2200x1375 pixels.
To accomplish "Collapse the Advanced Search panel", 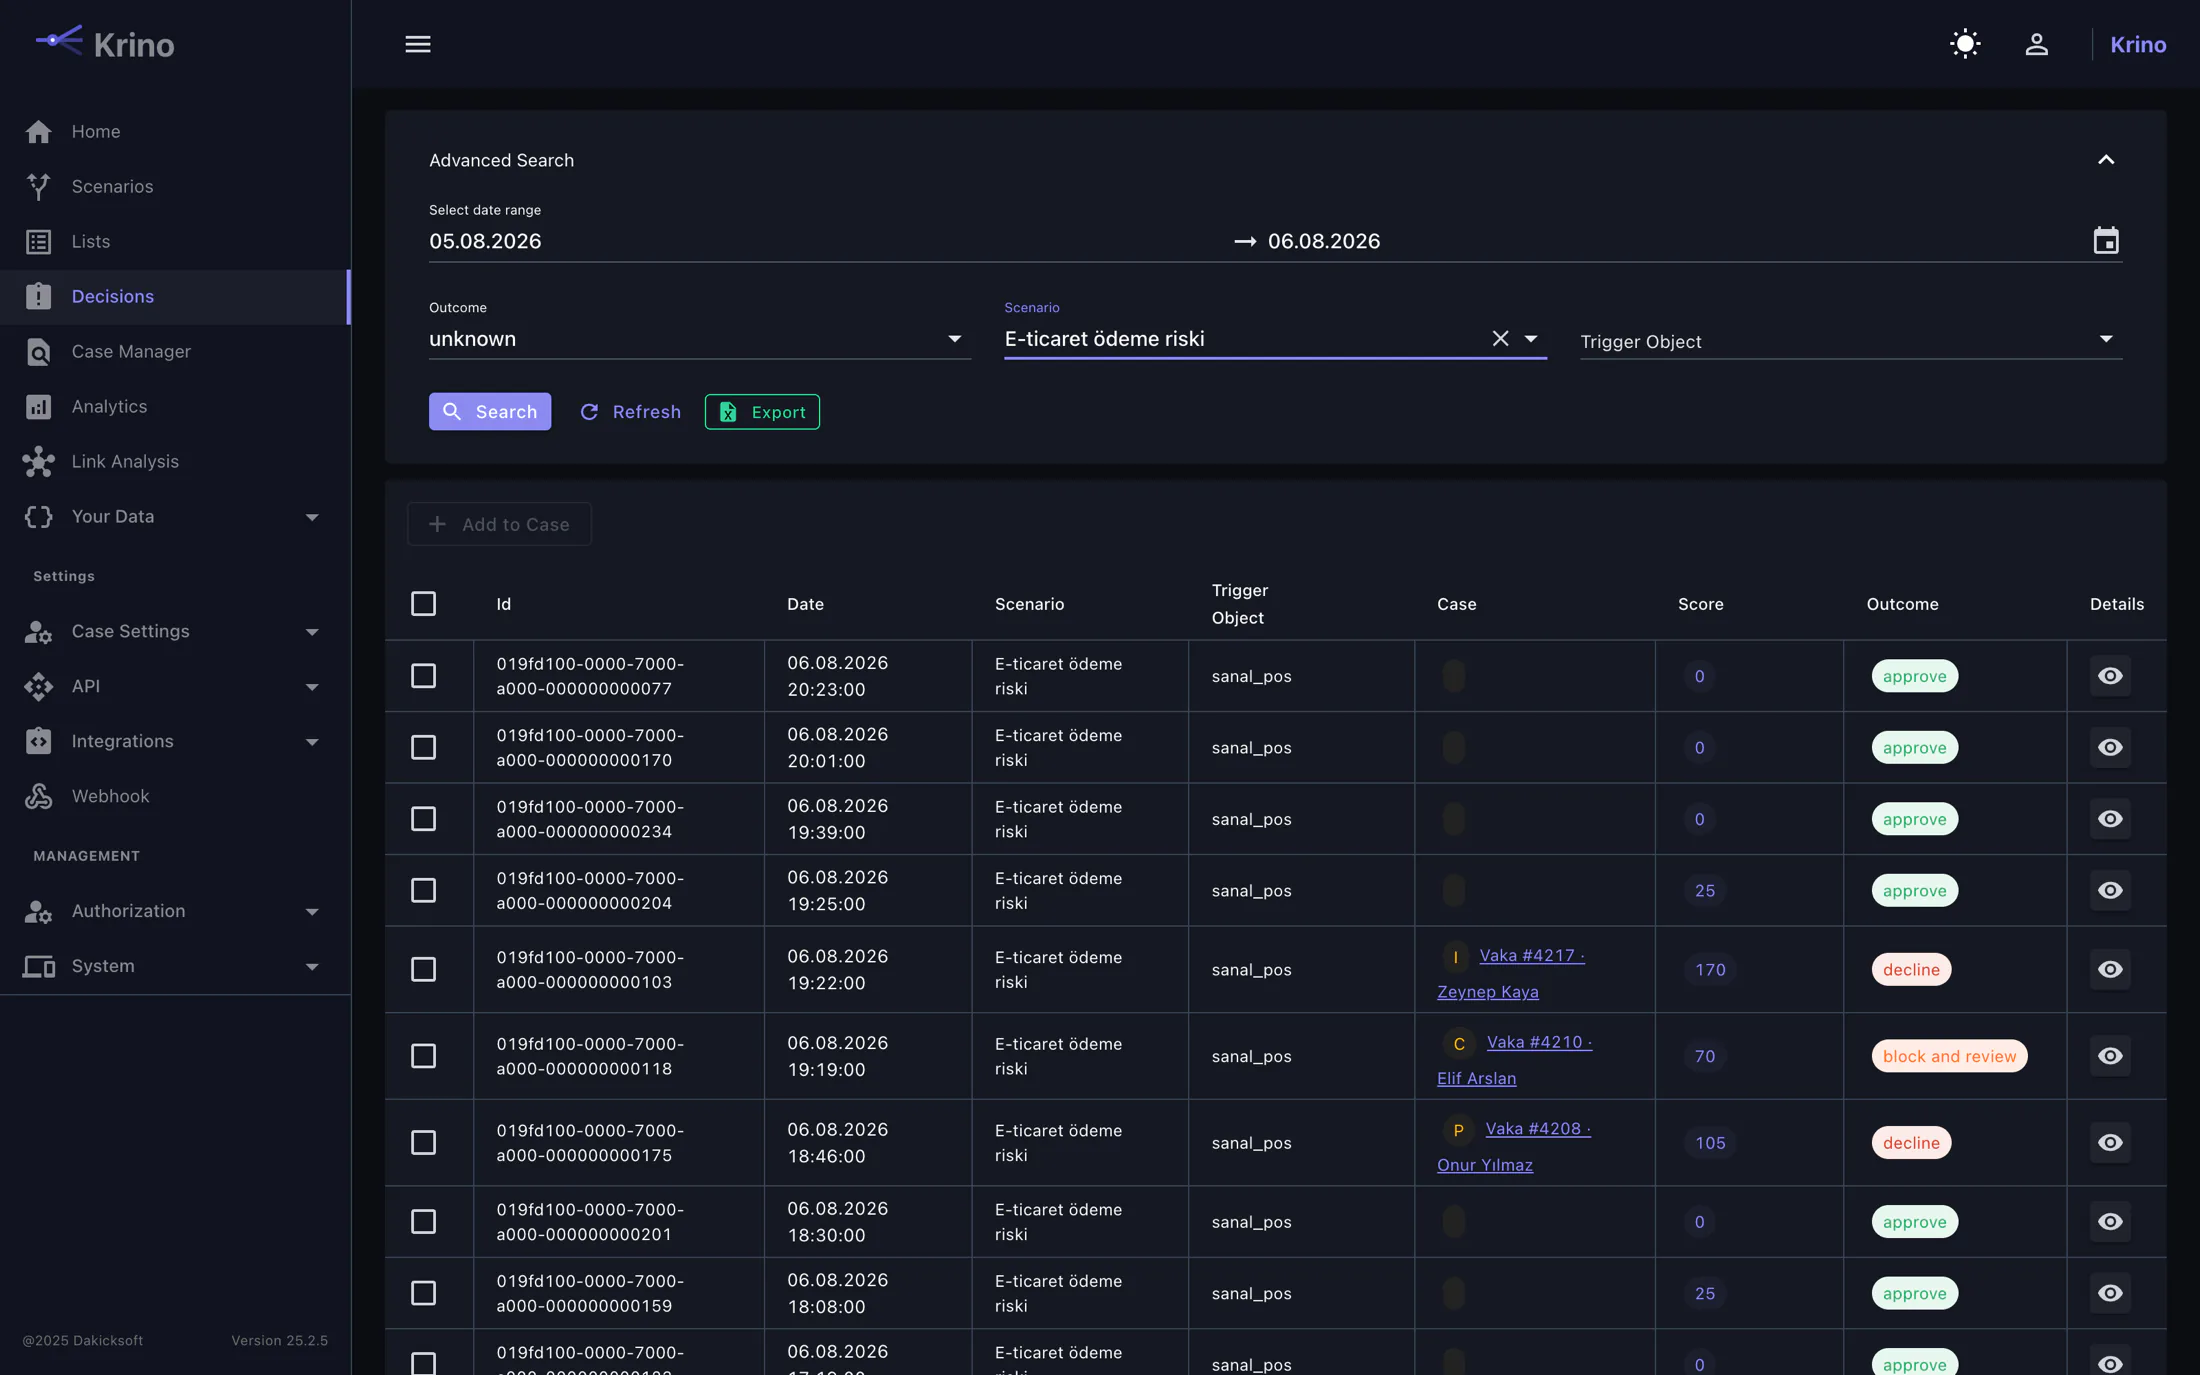I will click(x=2106, y=160).
